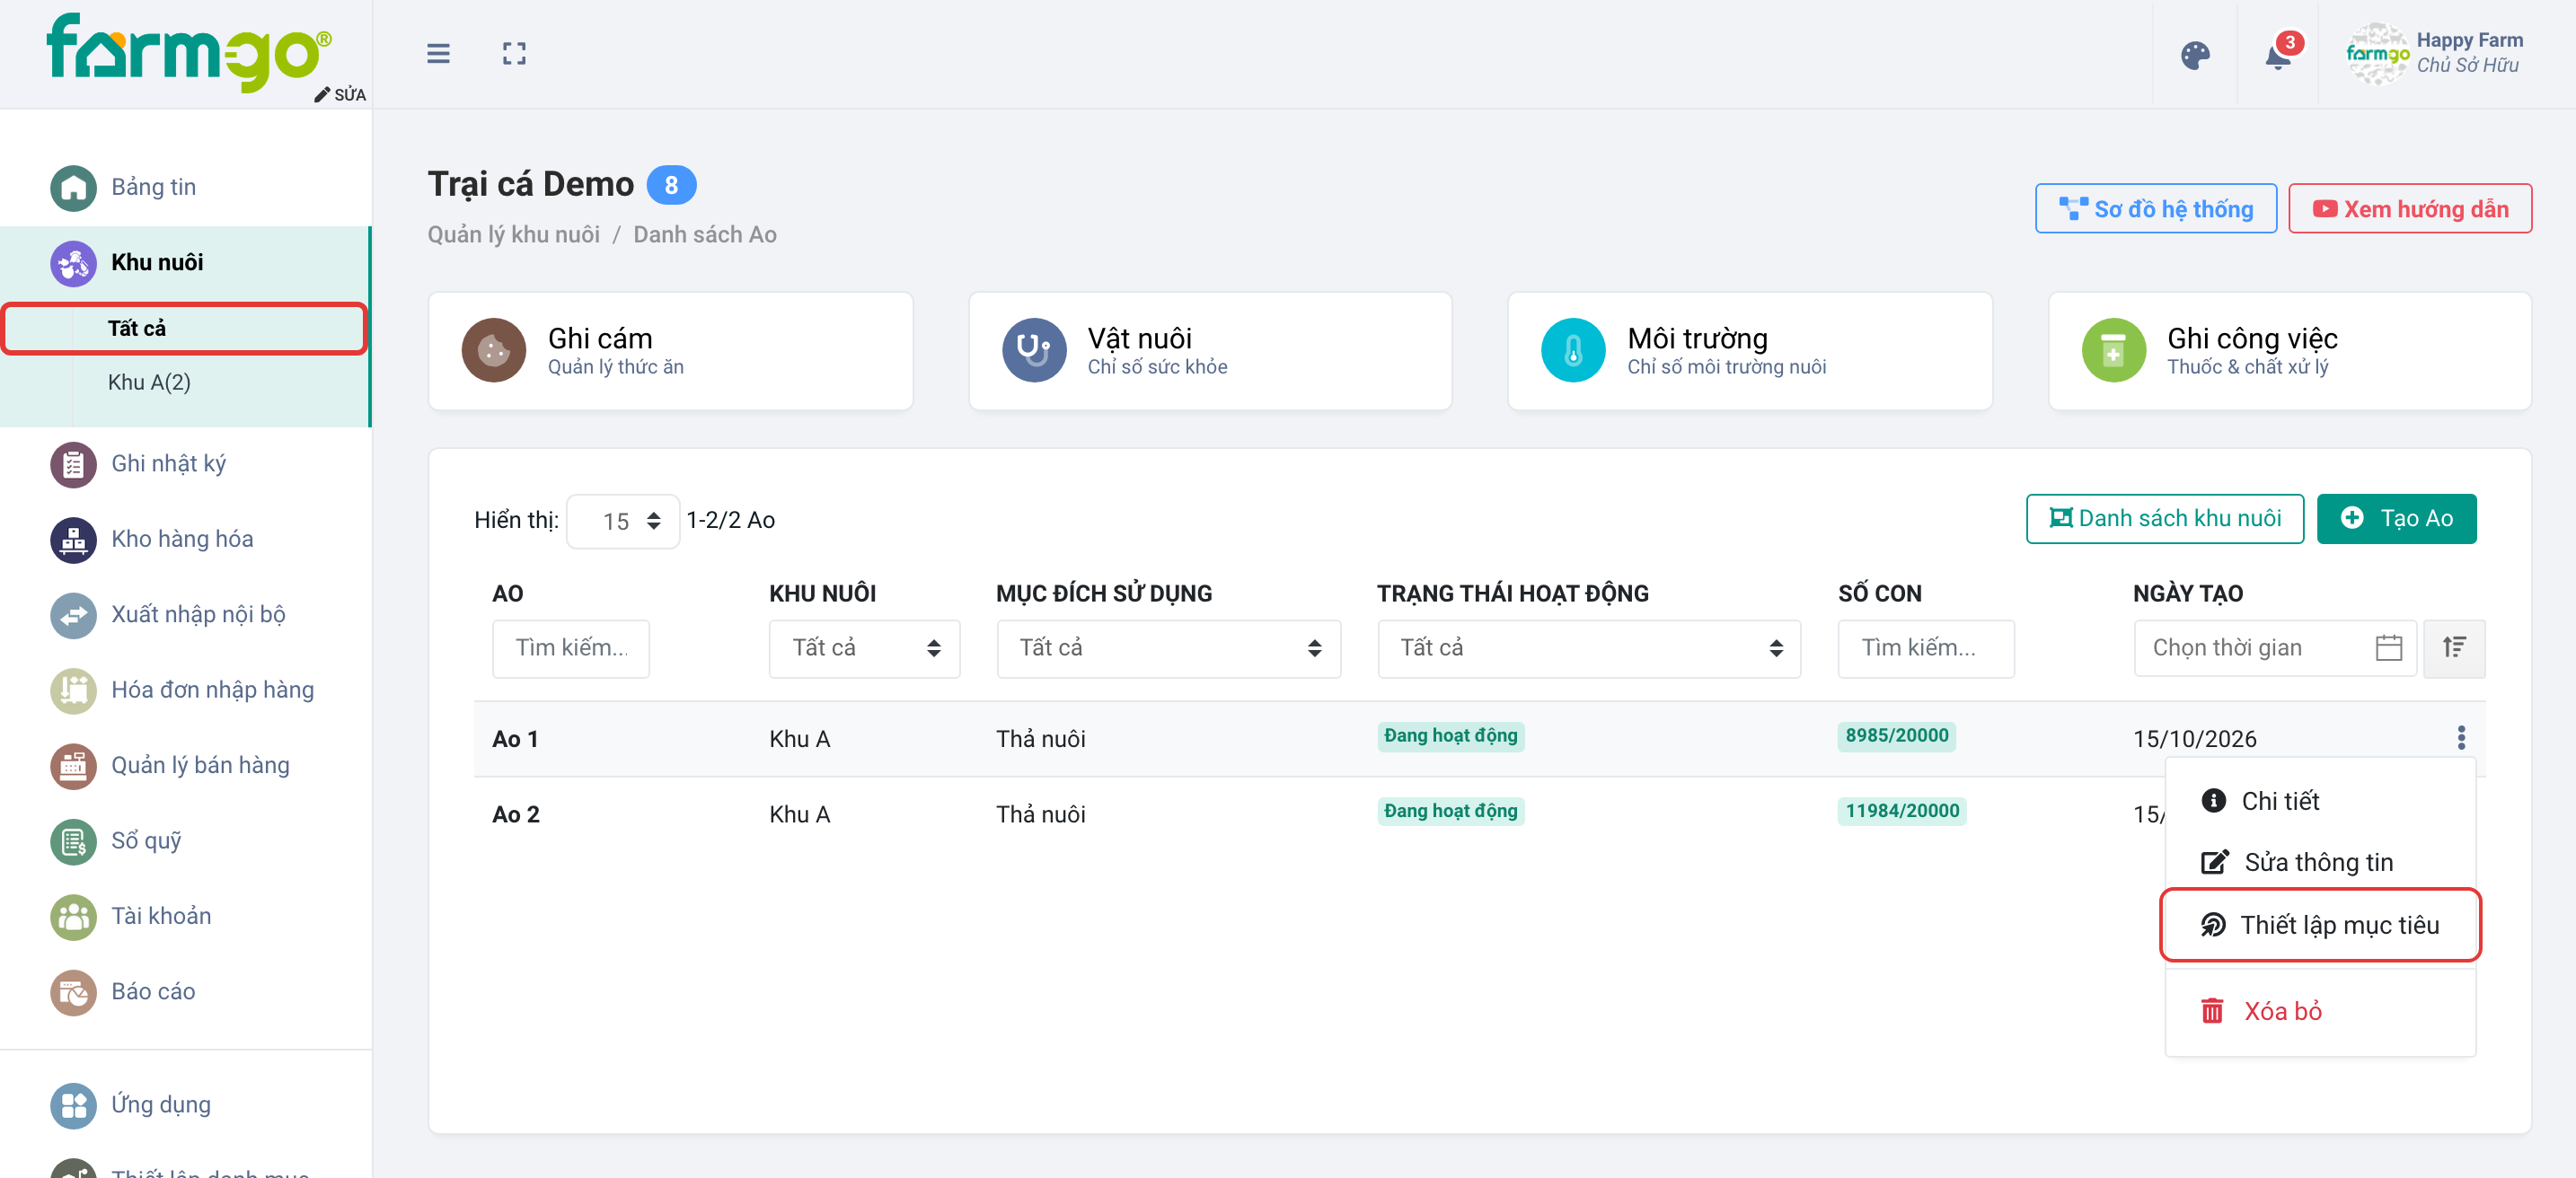This screenshot has width=2576, height=1178.
Task: Open the theme color palette icon
Action: 2195,55
